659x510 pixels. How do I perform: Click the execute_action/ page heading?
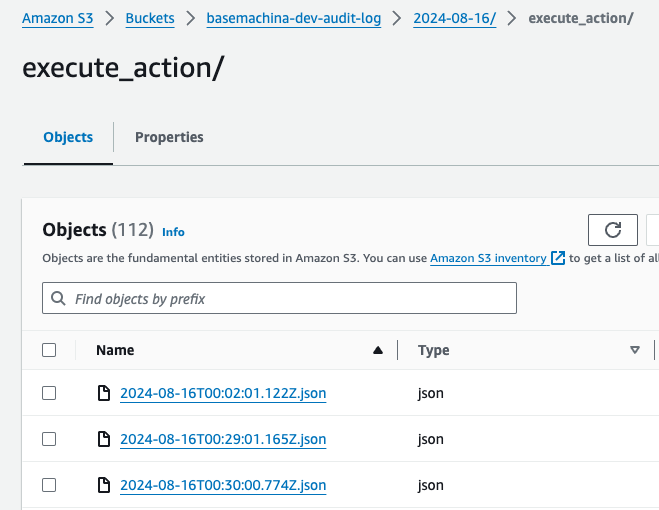click(123, 67)
